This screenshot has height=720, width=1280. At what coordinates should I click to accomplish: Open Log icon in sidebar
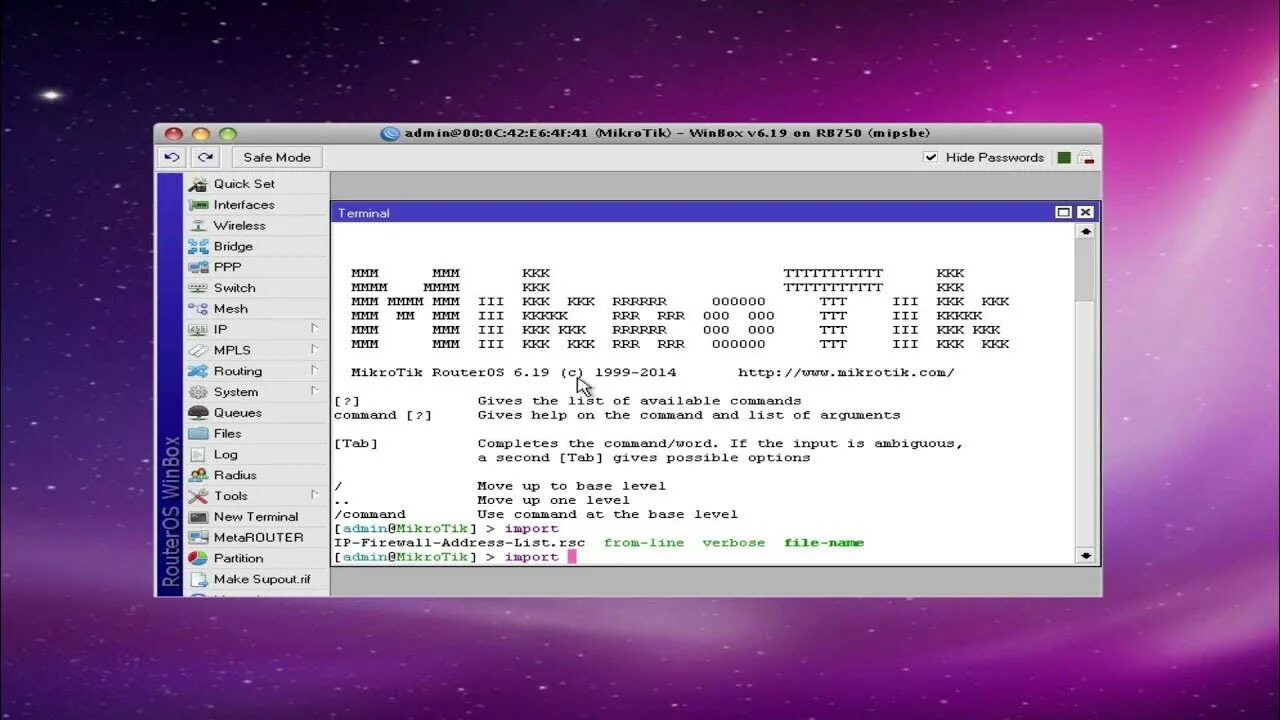pyautogui.click(x=198, y=454)
